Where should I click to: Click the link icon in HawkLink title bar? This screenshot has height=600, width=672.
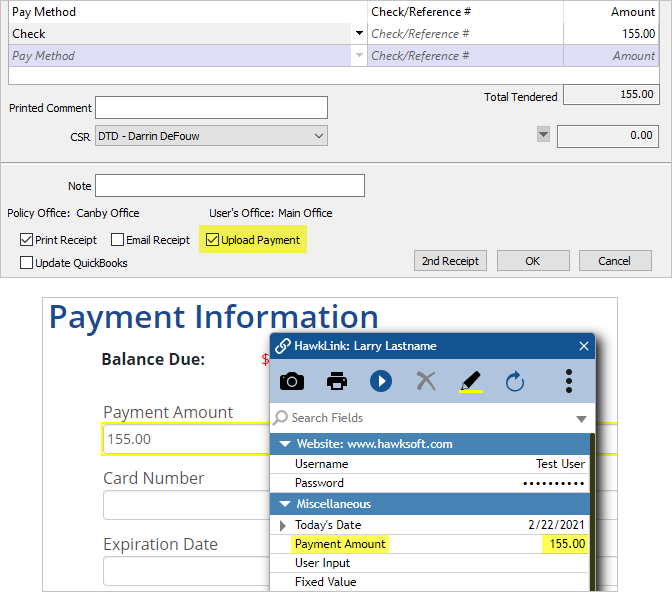(x=283, y=346)
